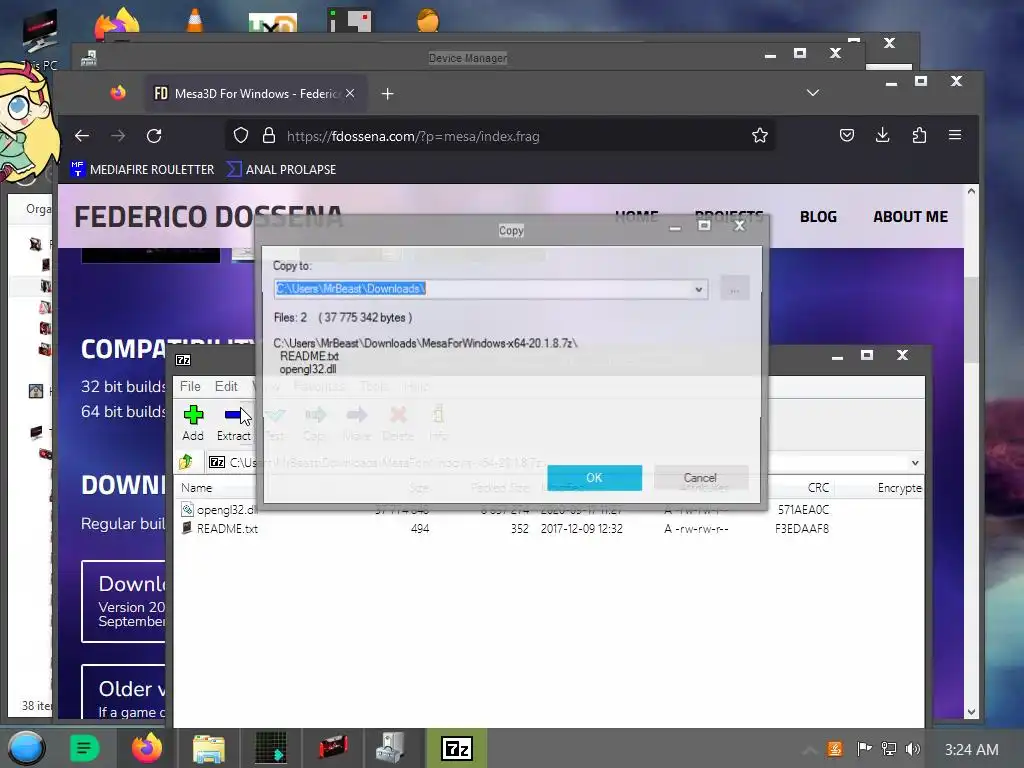Open the File menu in 7-Zip
This screenshot has height=768, width=1024.
(x=190, y=386)
